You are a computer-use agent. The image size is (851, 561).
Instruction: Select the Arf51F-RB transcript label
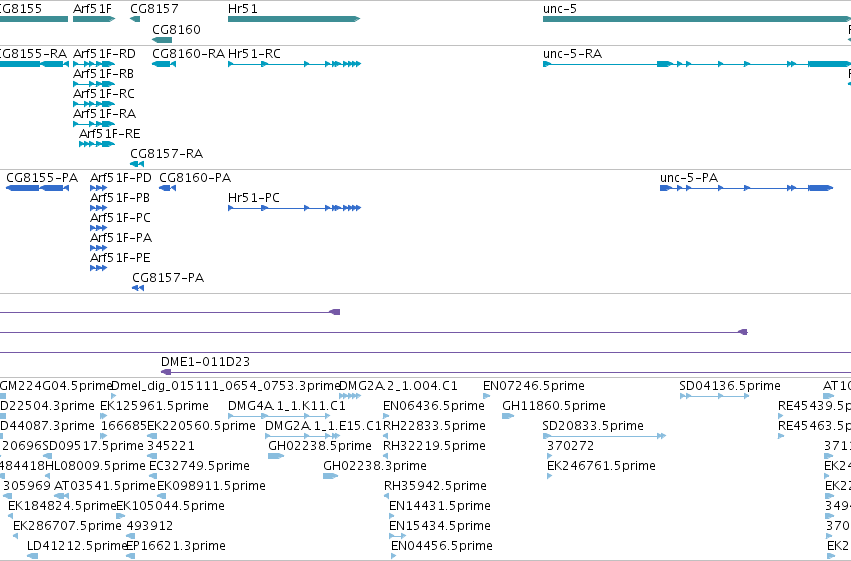click(103, 74)
